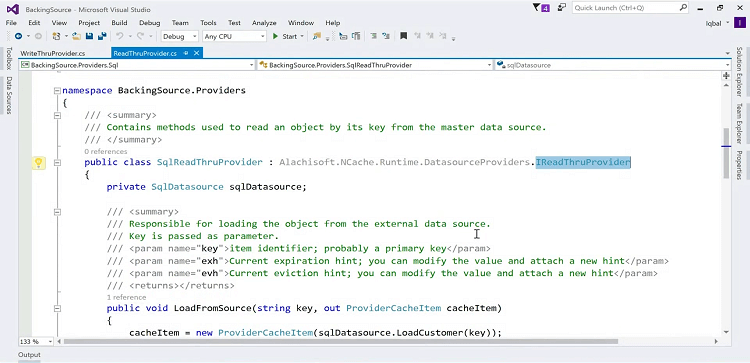The image size is (750, 363).
Task: Open the View menu
Action: pos(59,22)
